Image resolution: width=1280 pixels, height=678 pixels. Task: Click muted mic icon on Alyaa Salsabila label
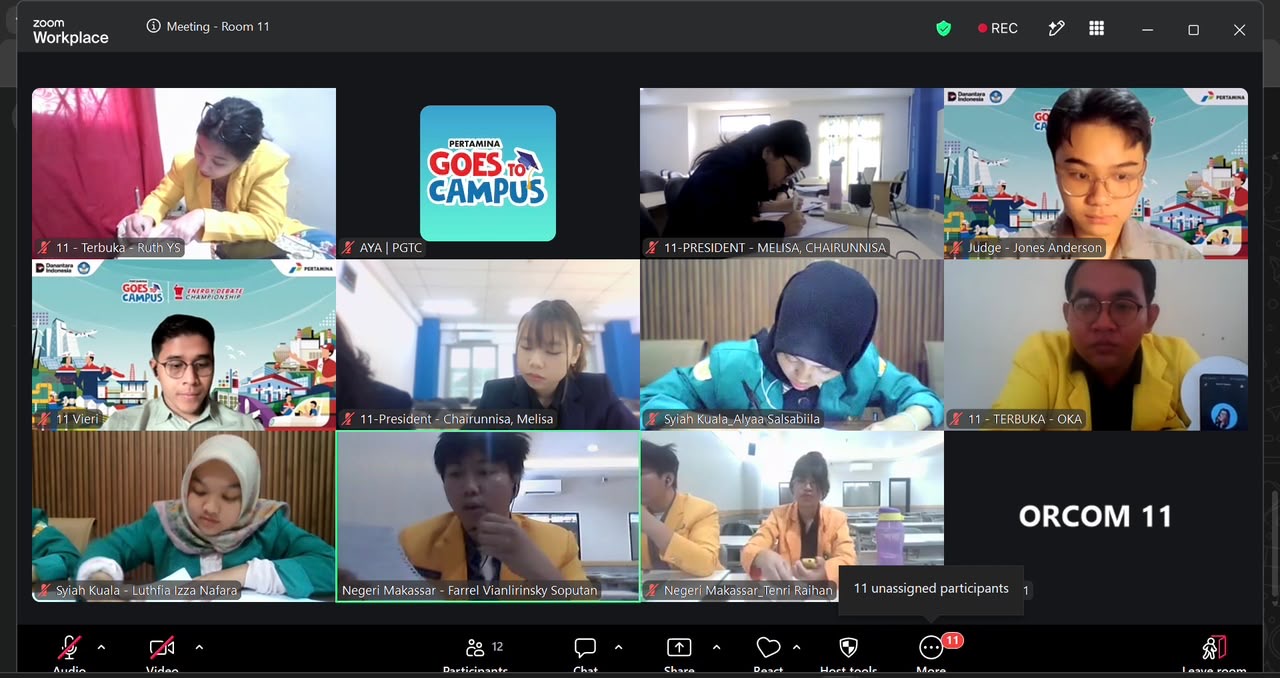652,419
